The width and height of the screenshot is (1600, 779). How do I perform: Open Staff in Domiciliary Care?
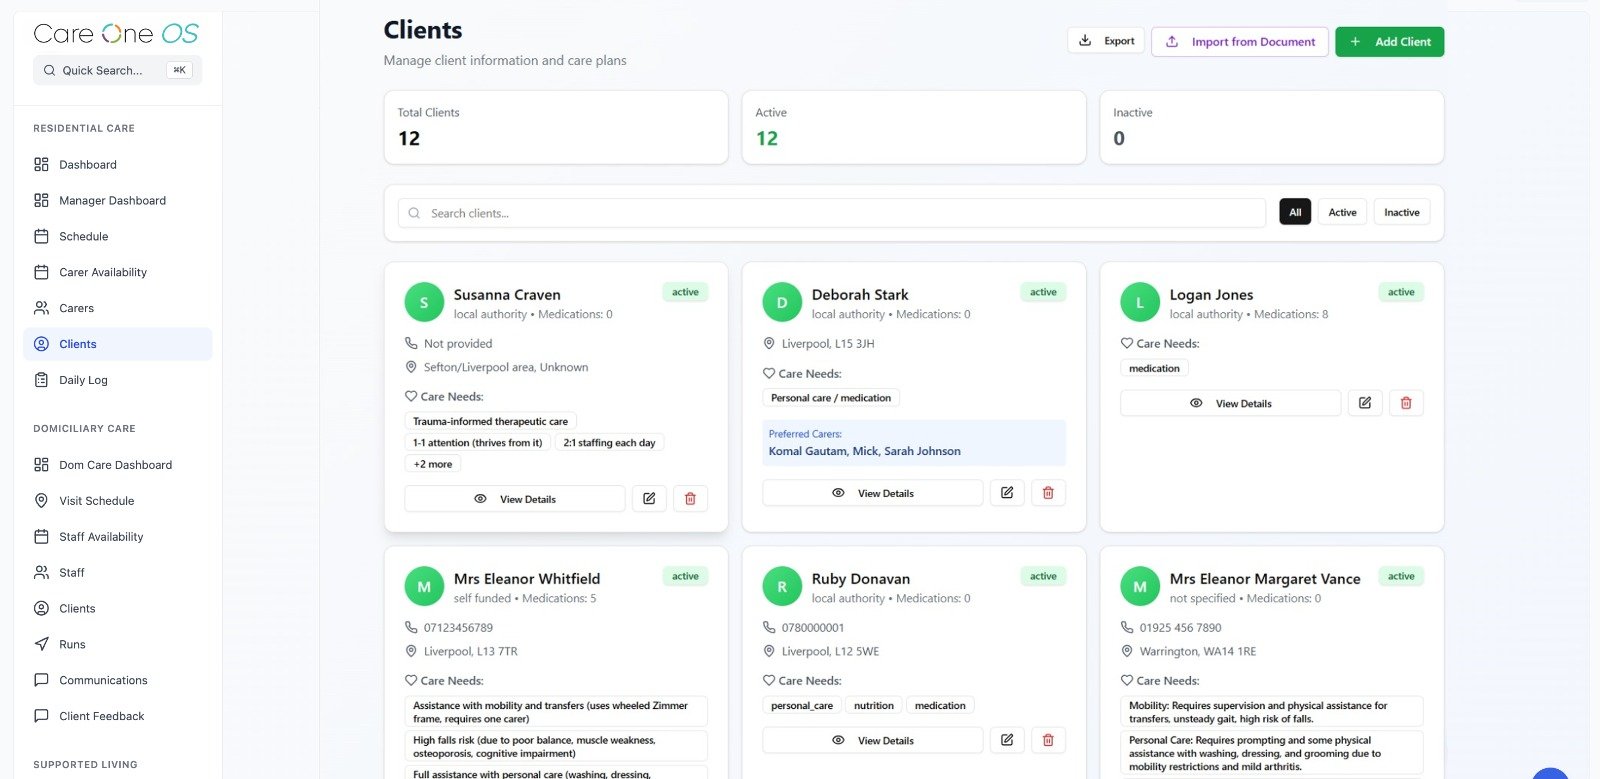tap(117, 573)
